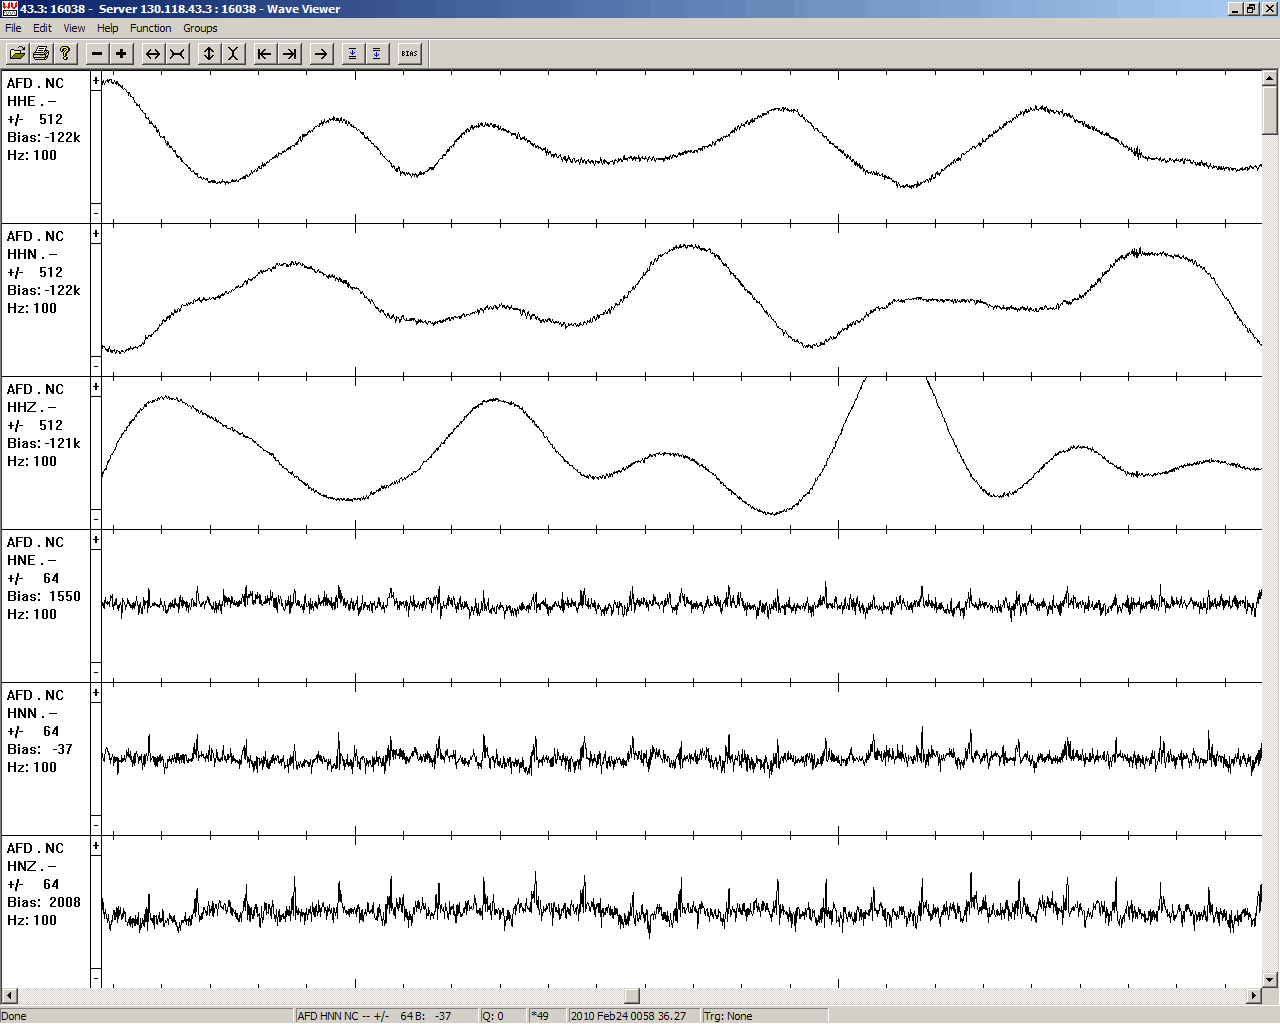This screenshot has width=1280, height=1024.
Task: Select the AFD HNZ channel label
Action: pyautogui.click(x=45, y=911)
